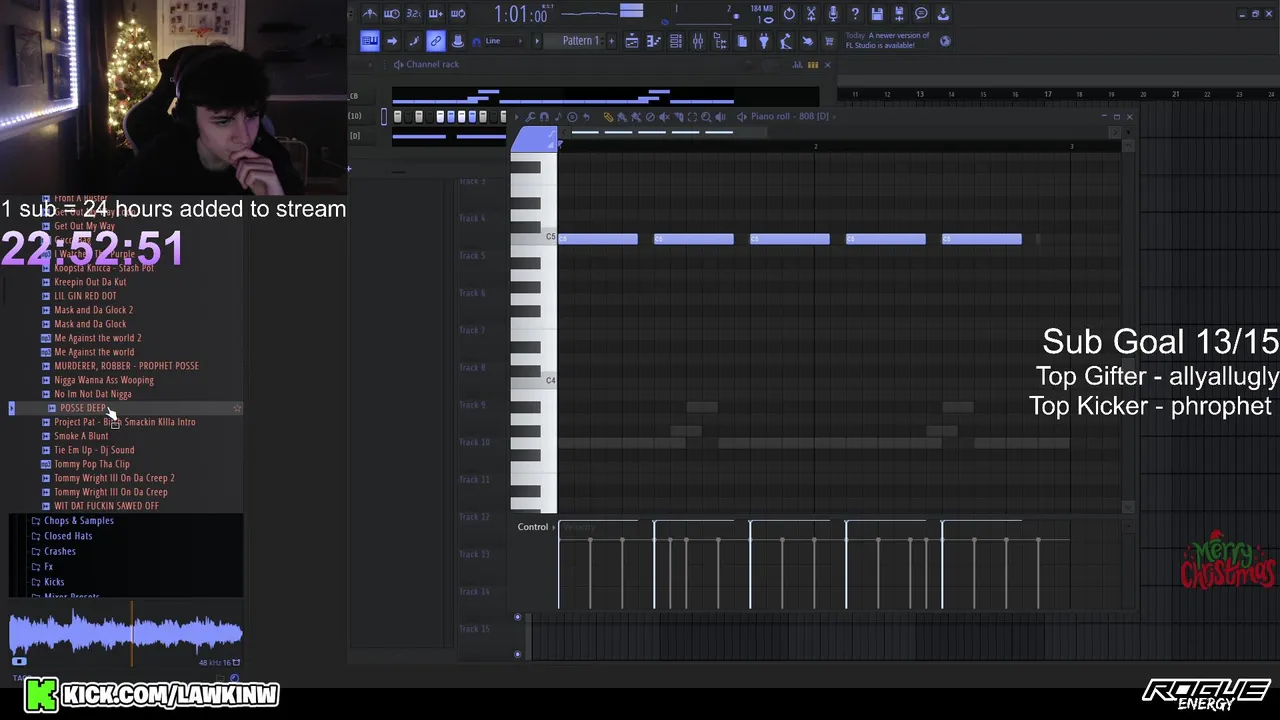The image size is (1280, 720).
Task: Open the chat bubble icon in top toolbar
Action: point(921,14)
